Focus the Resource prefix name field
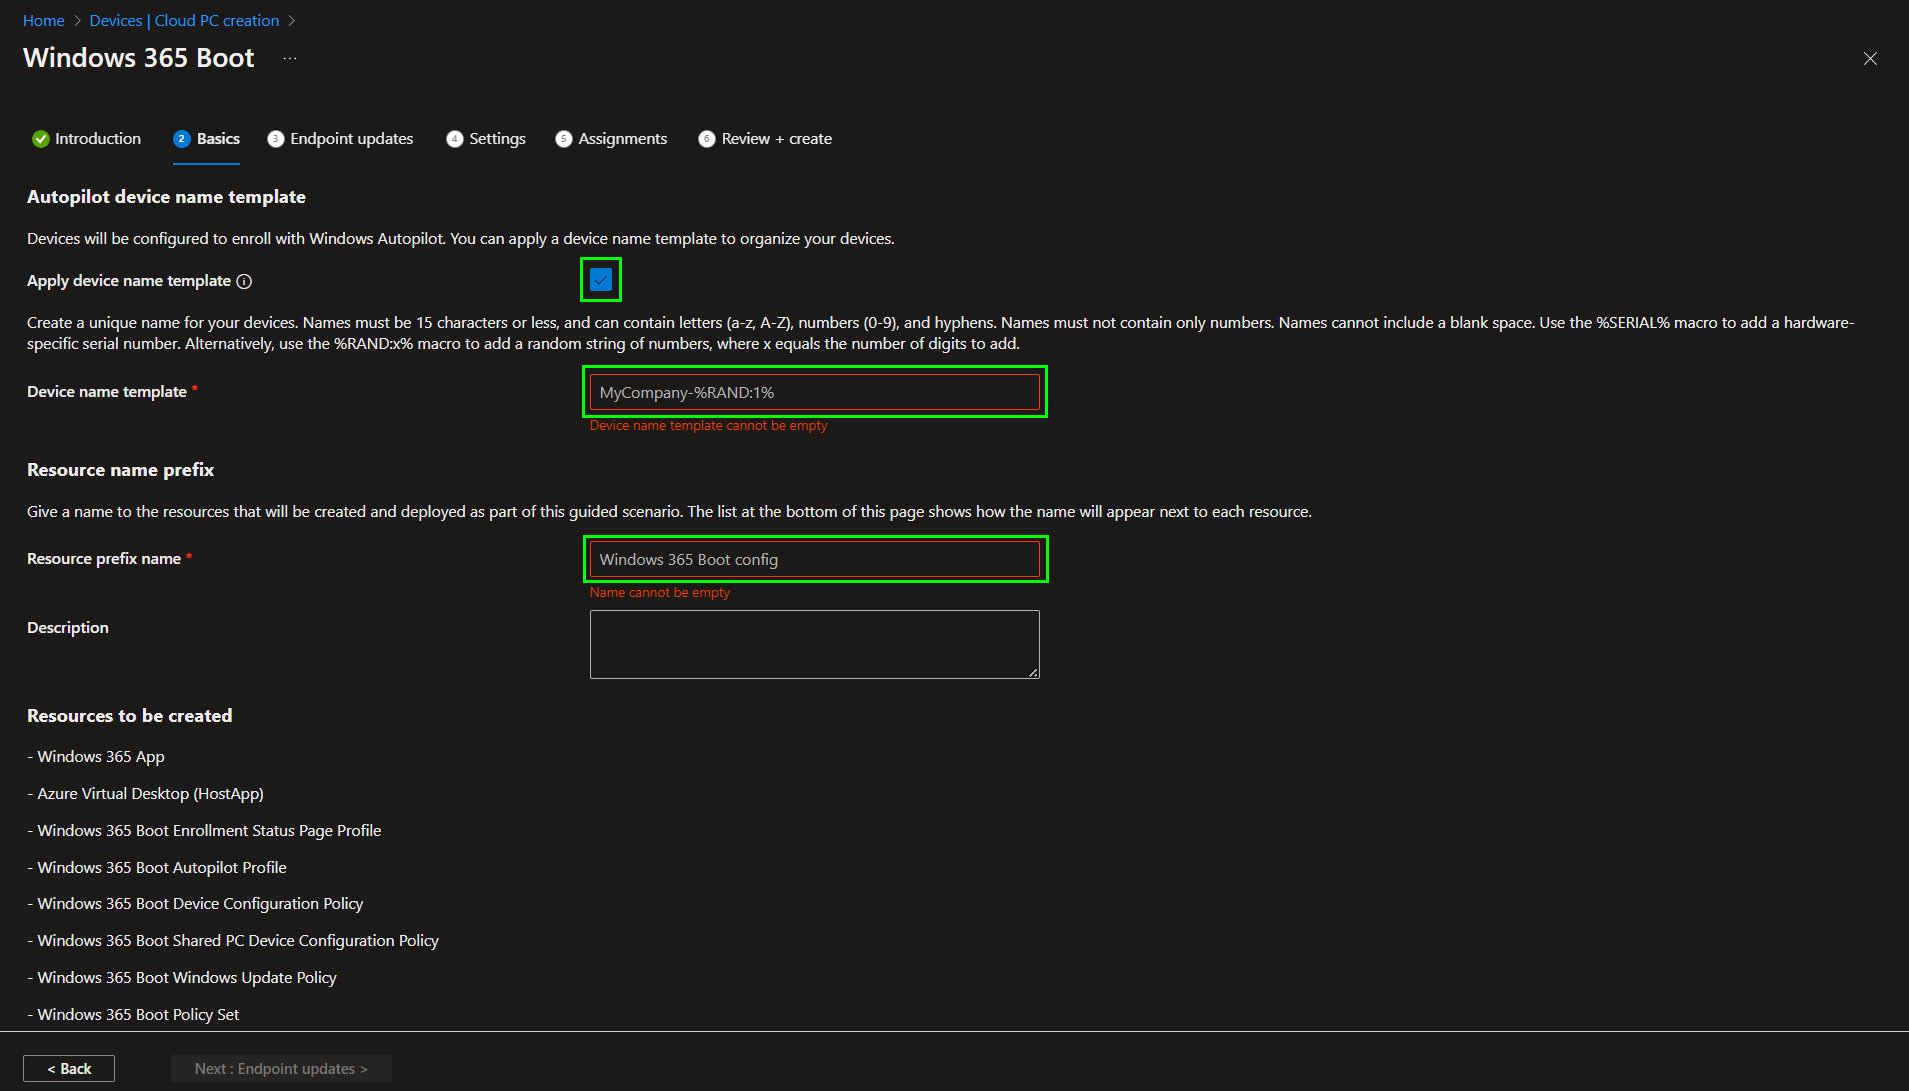The height and width of the screenshot is (1091, 1909). tap(815, 559)
